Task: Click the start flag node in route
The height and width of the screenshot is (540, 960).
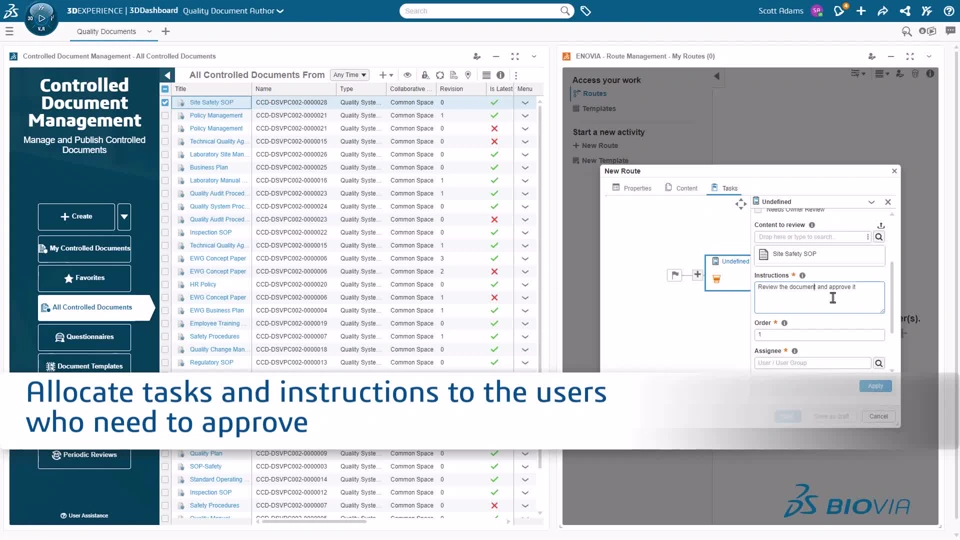Action: coord(675,275)
